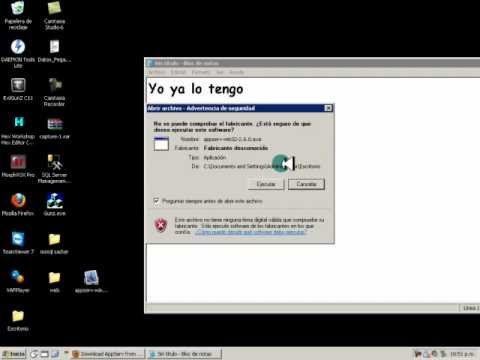The height and width of the screenshot is (360, 480).
Task: Select the Gunz.exe desktop icon
Action: (54, 204)
